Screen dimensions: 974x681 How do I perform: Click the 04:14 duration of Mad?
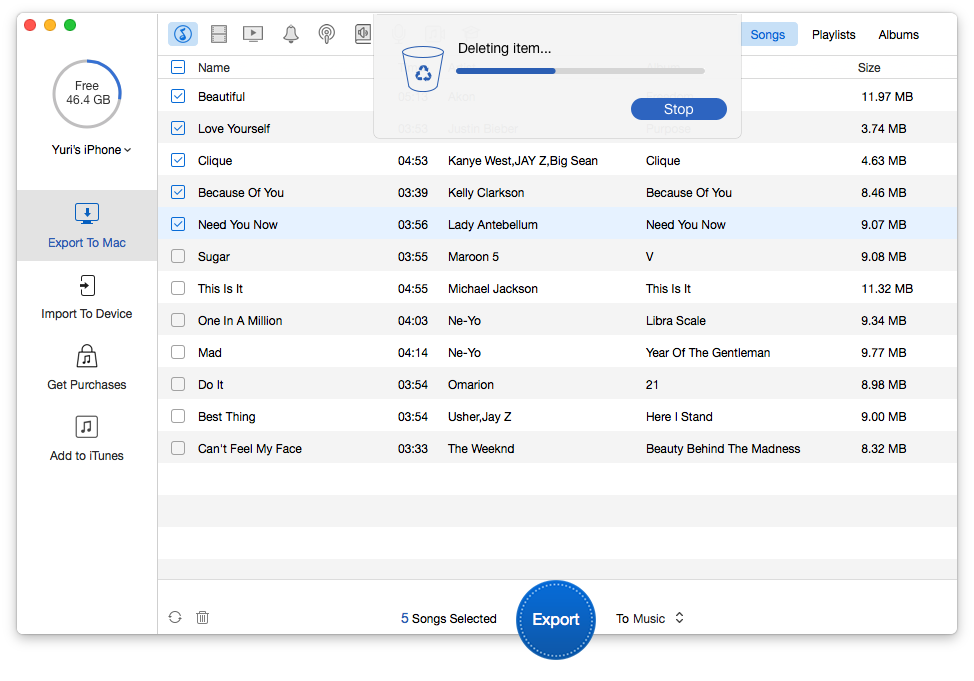[413, 352]
